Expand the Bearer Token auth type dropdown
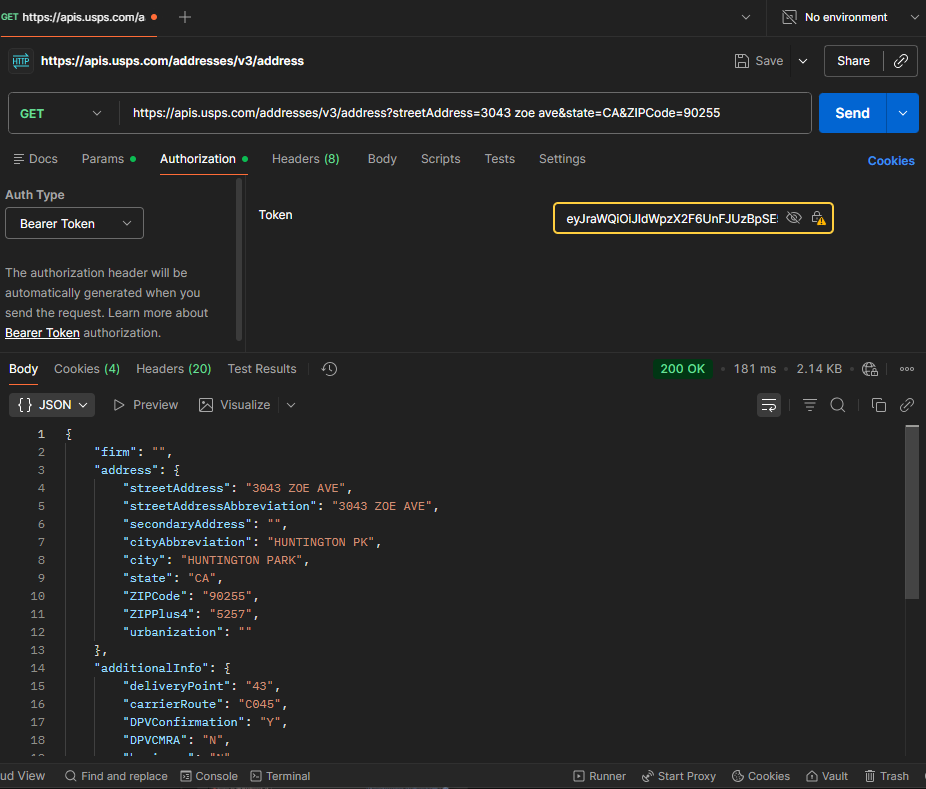926x789 pixels. click(x=75, y=224)
